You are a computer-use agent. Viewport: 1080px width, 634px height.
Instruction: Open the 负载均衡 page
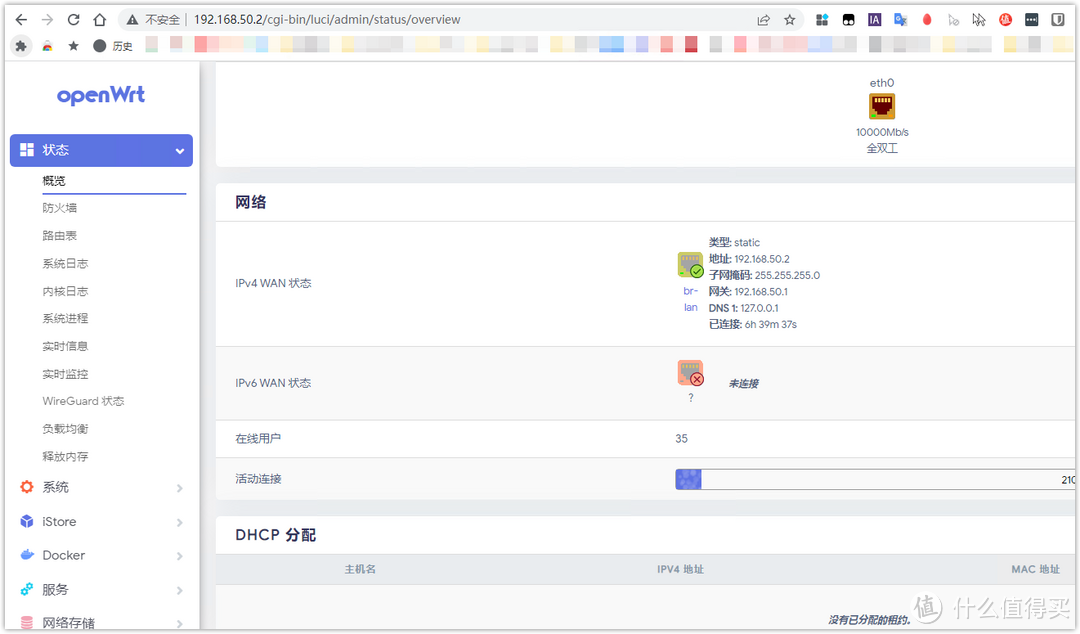click(65, 429)
